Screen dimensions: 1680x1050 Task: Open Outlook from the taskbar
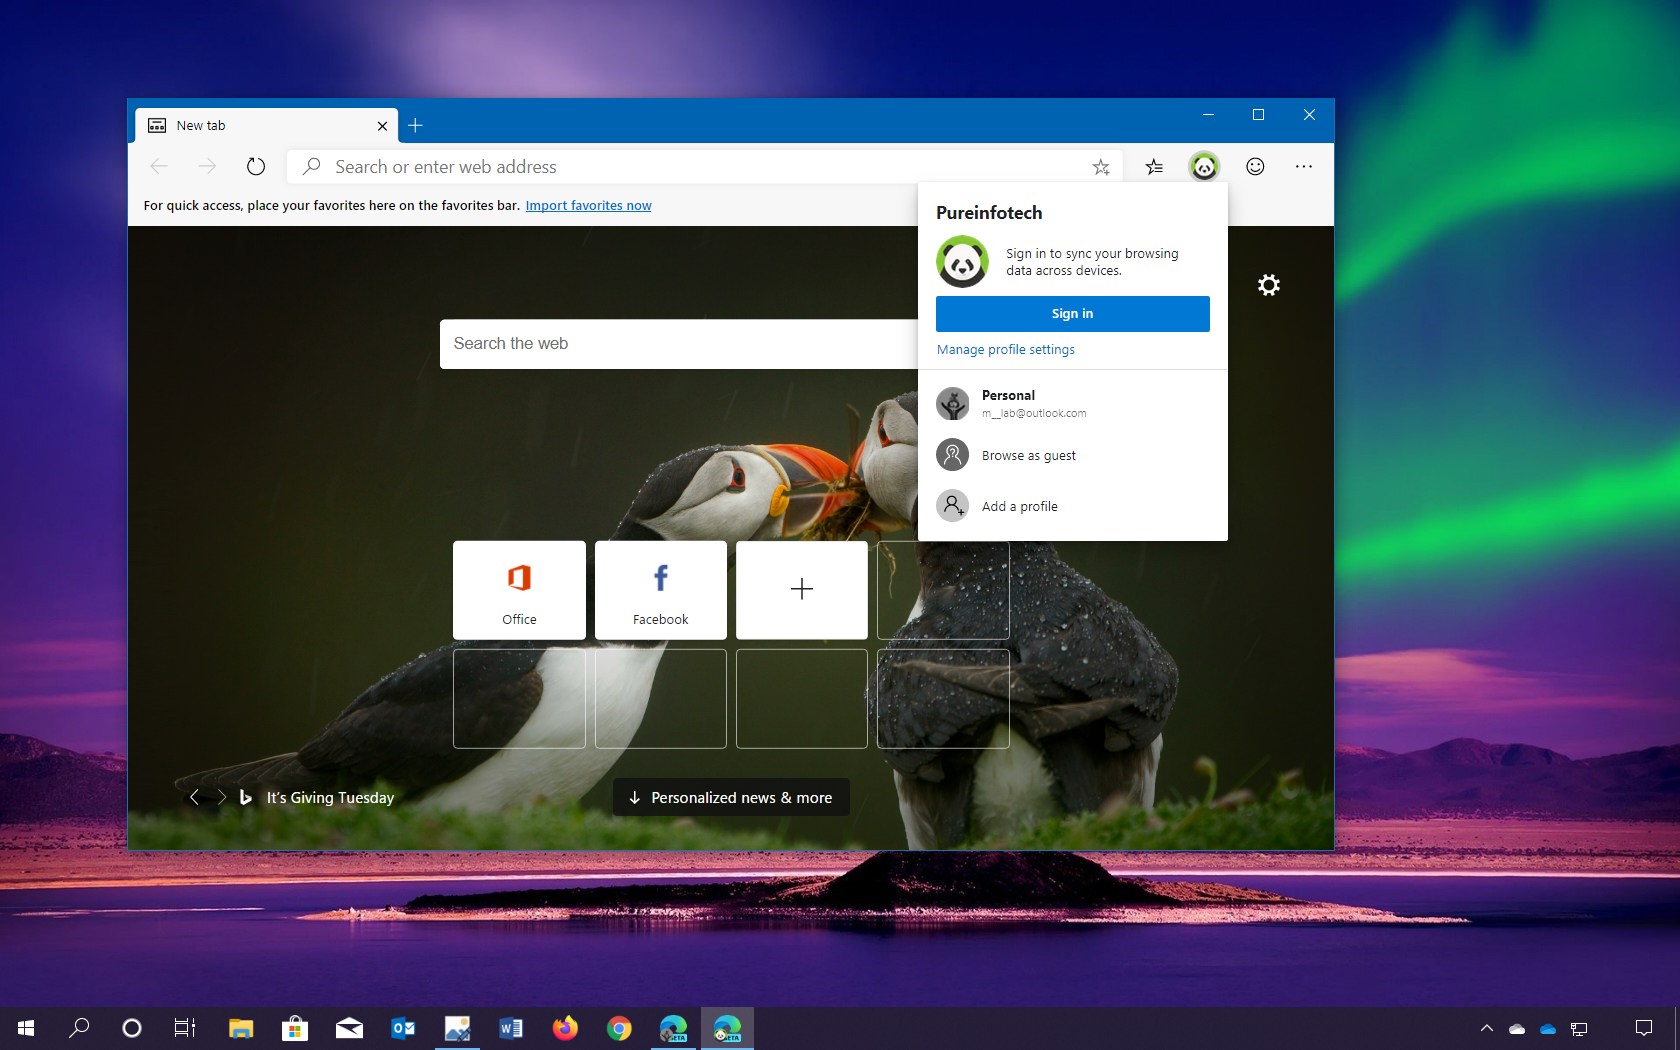point(403,1028)
